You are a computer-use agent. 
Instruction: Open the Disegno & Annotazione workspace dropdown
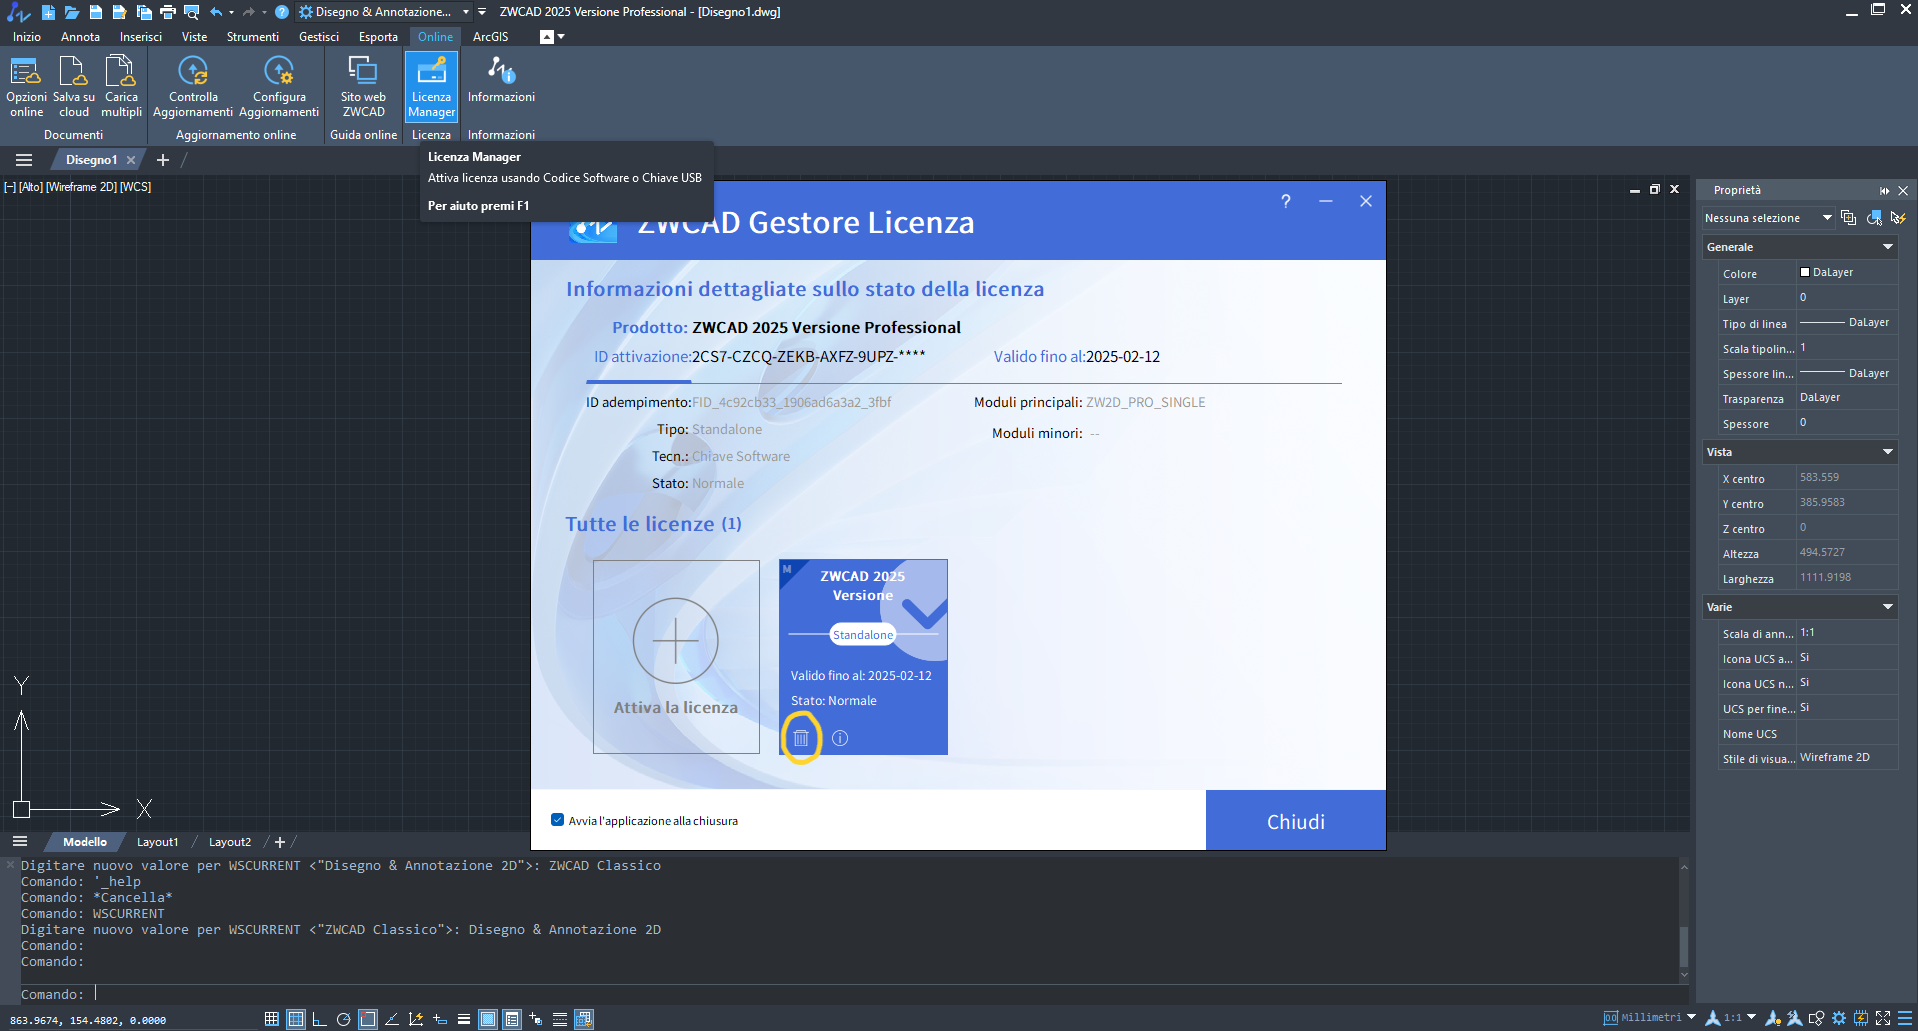coord(385,12)
